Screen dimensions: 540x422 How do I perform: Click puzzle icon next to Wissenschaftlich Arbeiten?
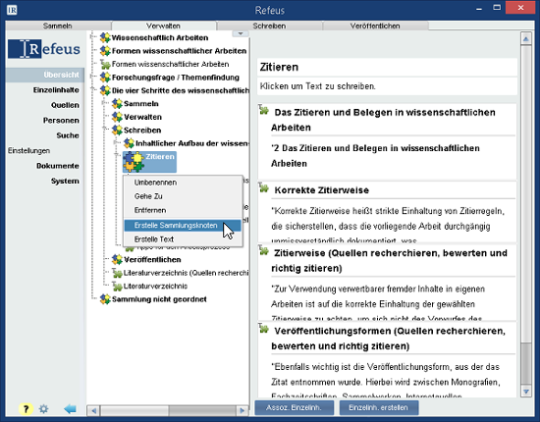[105, 38]
